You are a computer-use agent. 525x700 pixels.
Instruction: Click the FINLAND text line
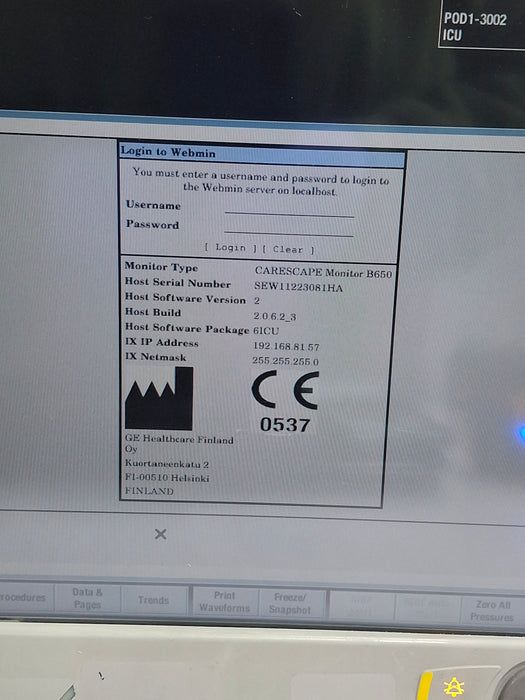(x=149, y=491)
